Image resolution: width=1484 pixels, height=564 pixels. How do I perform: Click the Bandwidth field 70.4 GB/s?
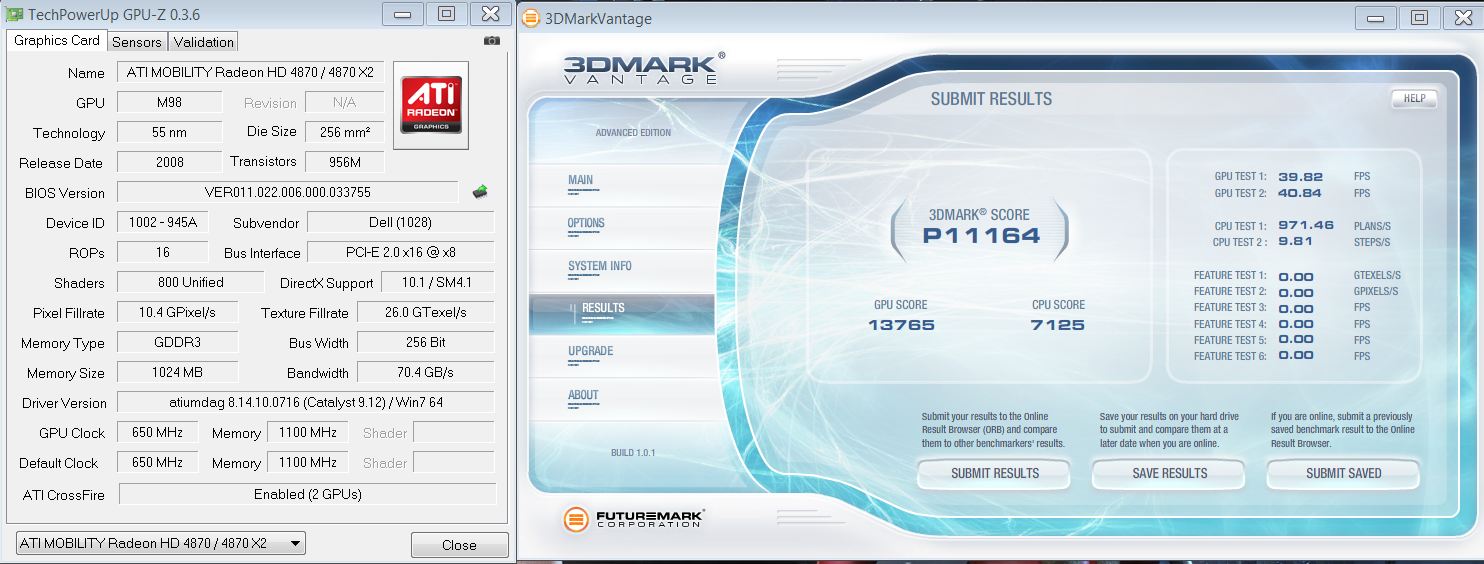(426, 372)
